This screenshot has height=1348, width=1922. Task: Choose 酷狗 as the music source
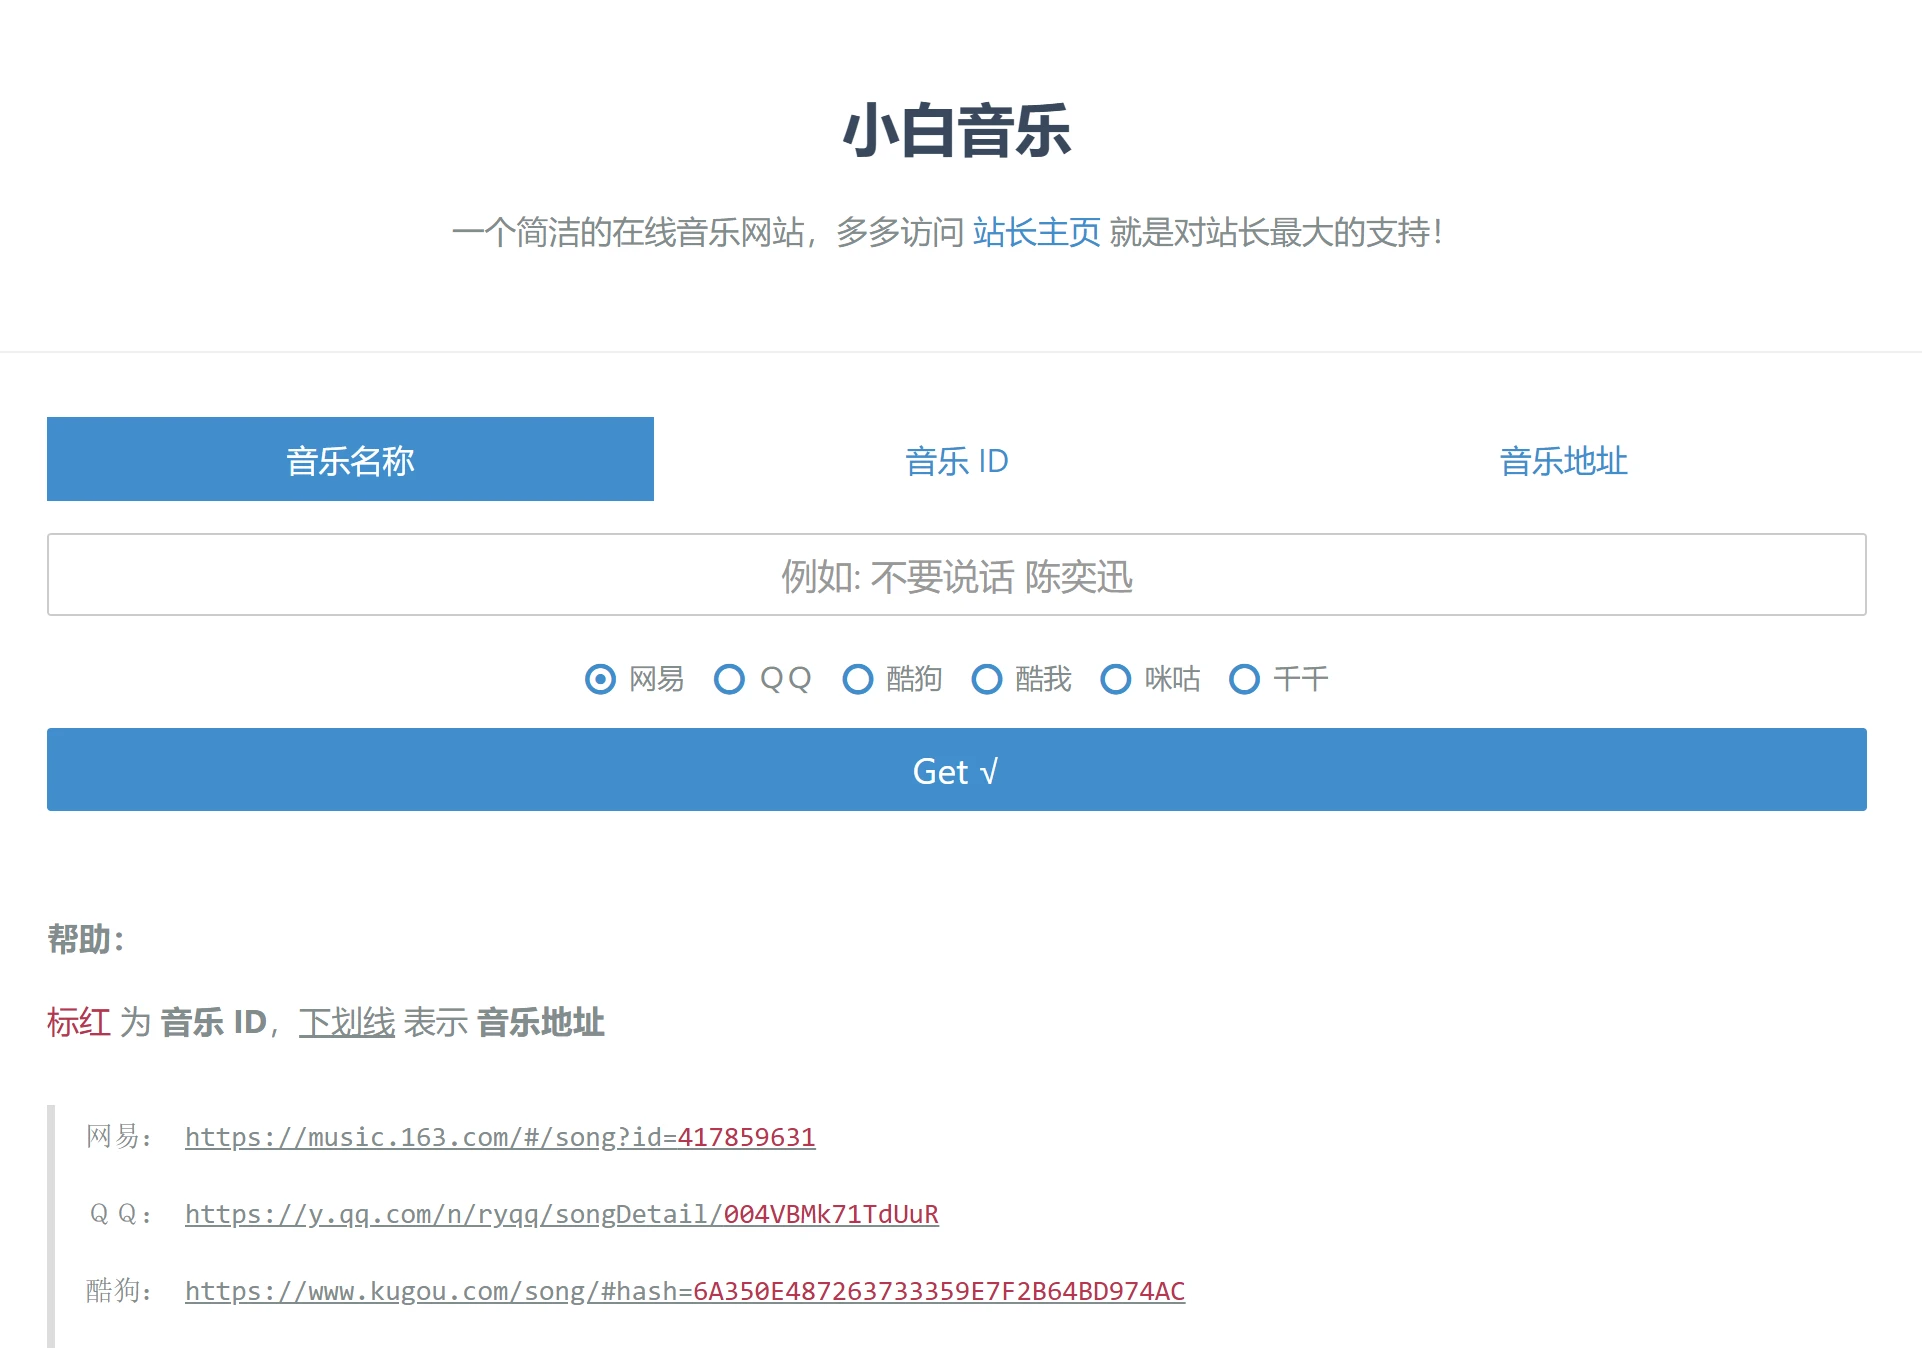coord(858,679)
